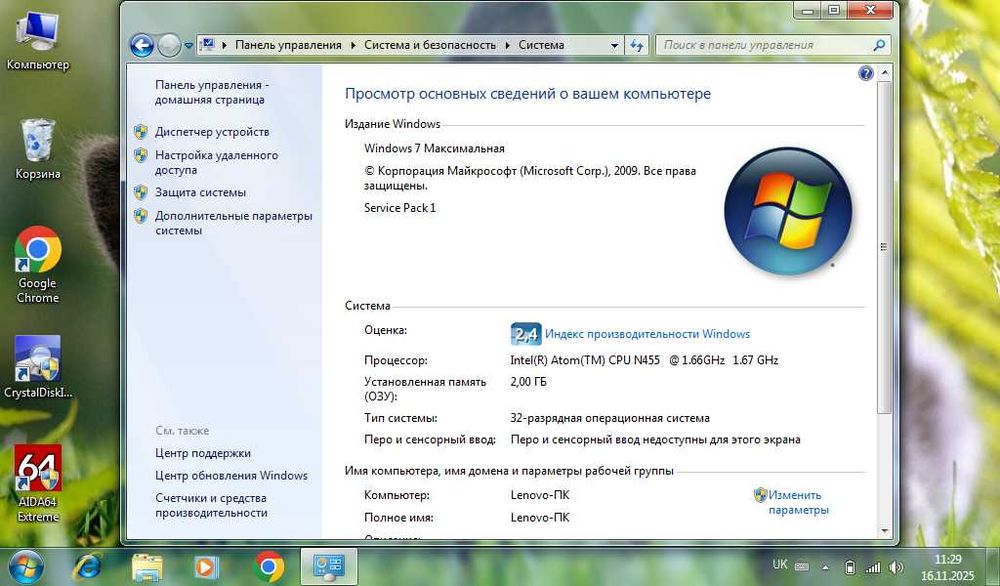Expand arrow after 'Панель управления' breadcrumb

pos(353,45)
